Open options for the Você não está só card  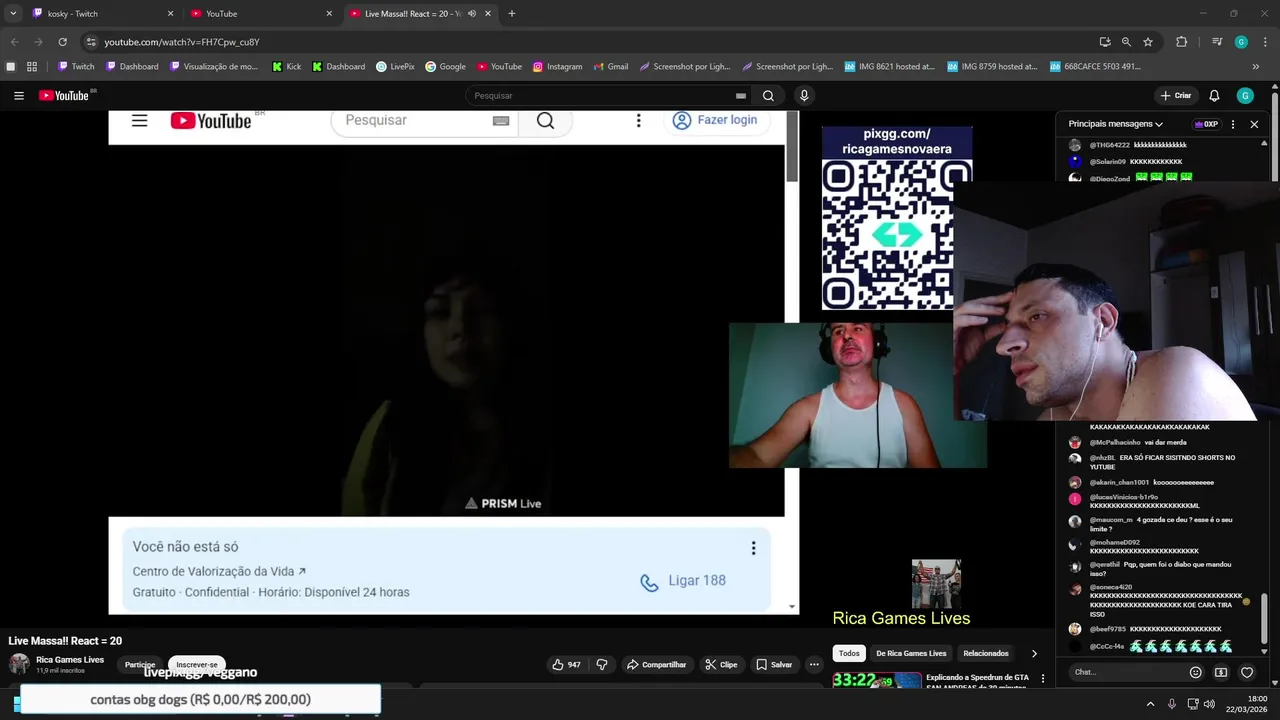(x=753, y=548)
